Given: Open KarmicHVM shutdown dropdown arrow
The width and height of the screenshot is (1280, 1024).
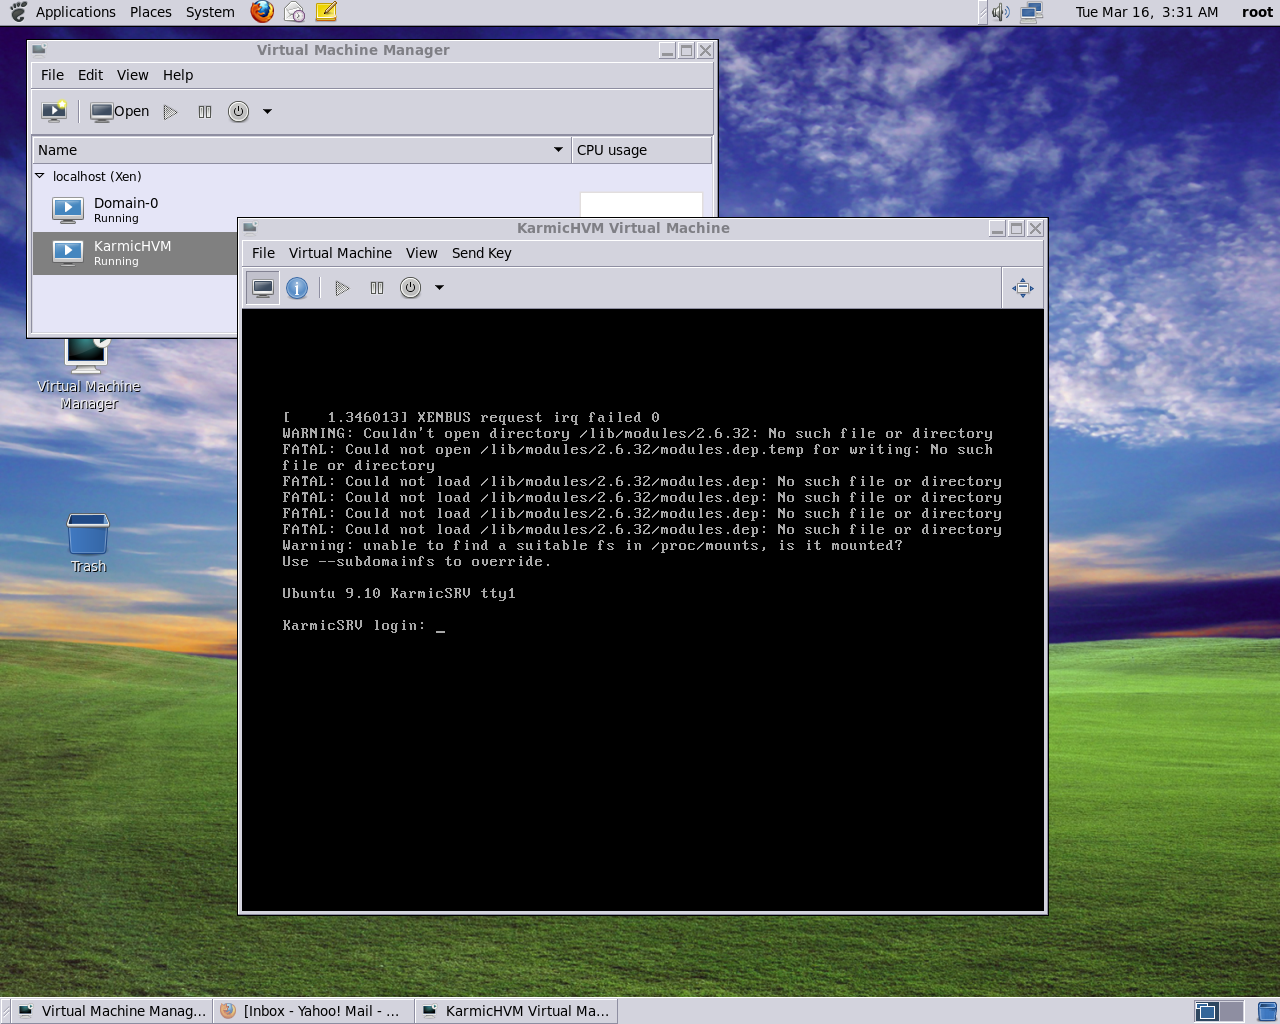Looking at the screenshot, I should 439,288.
